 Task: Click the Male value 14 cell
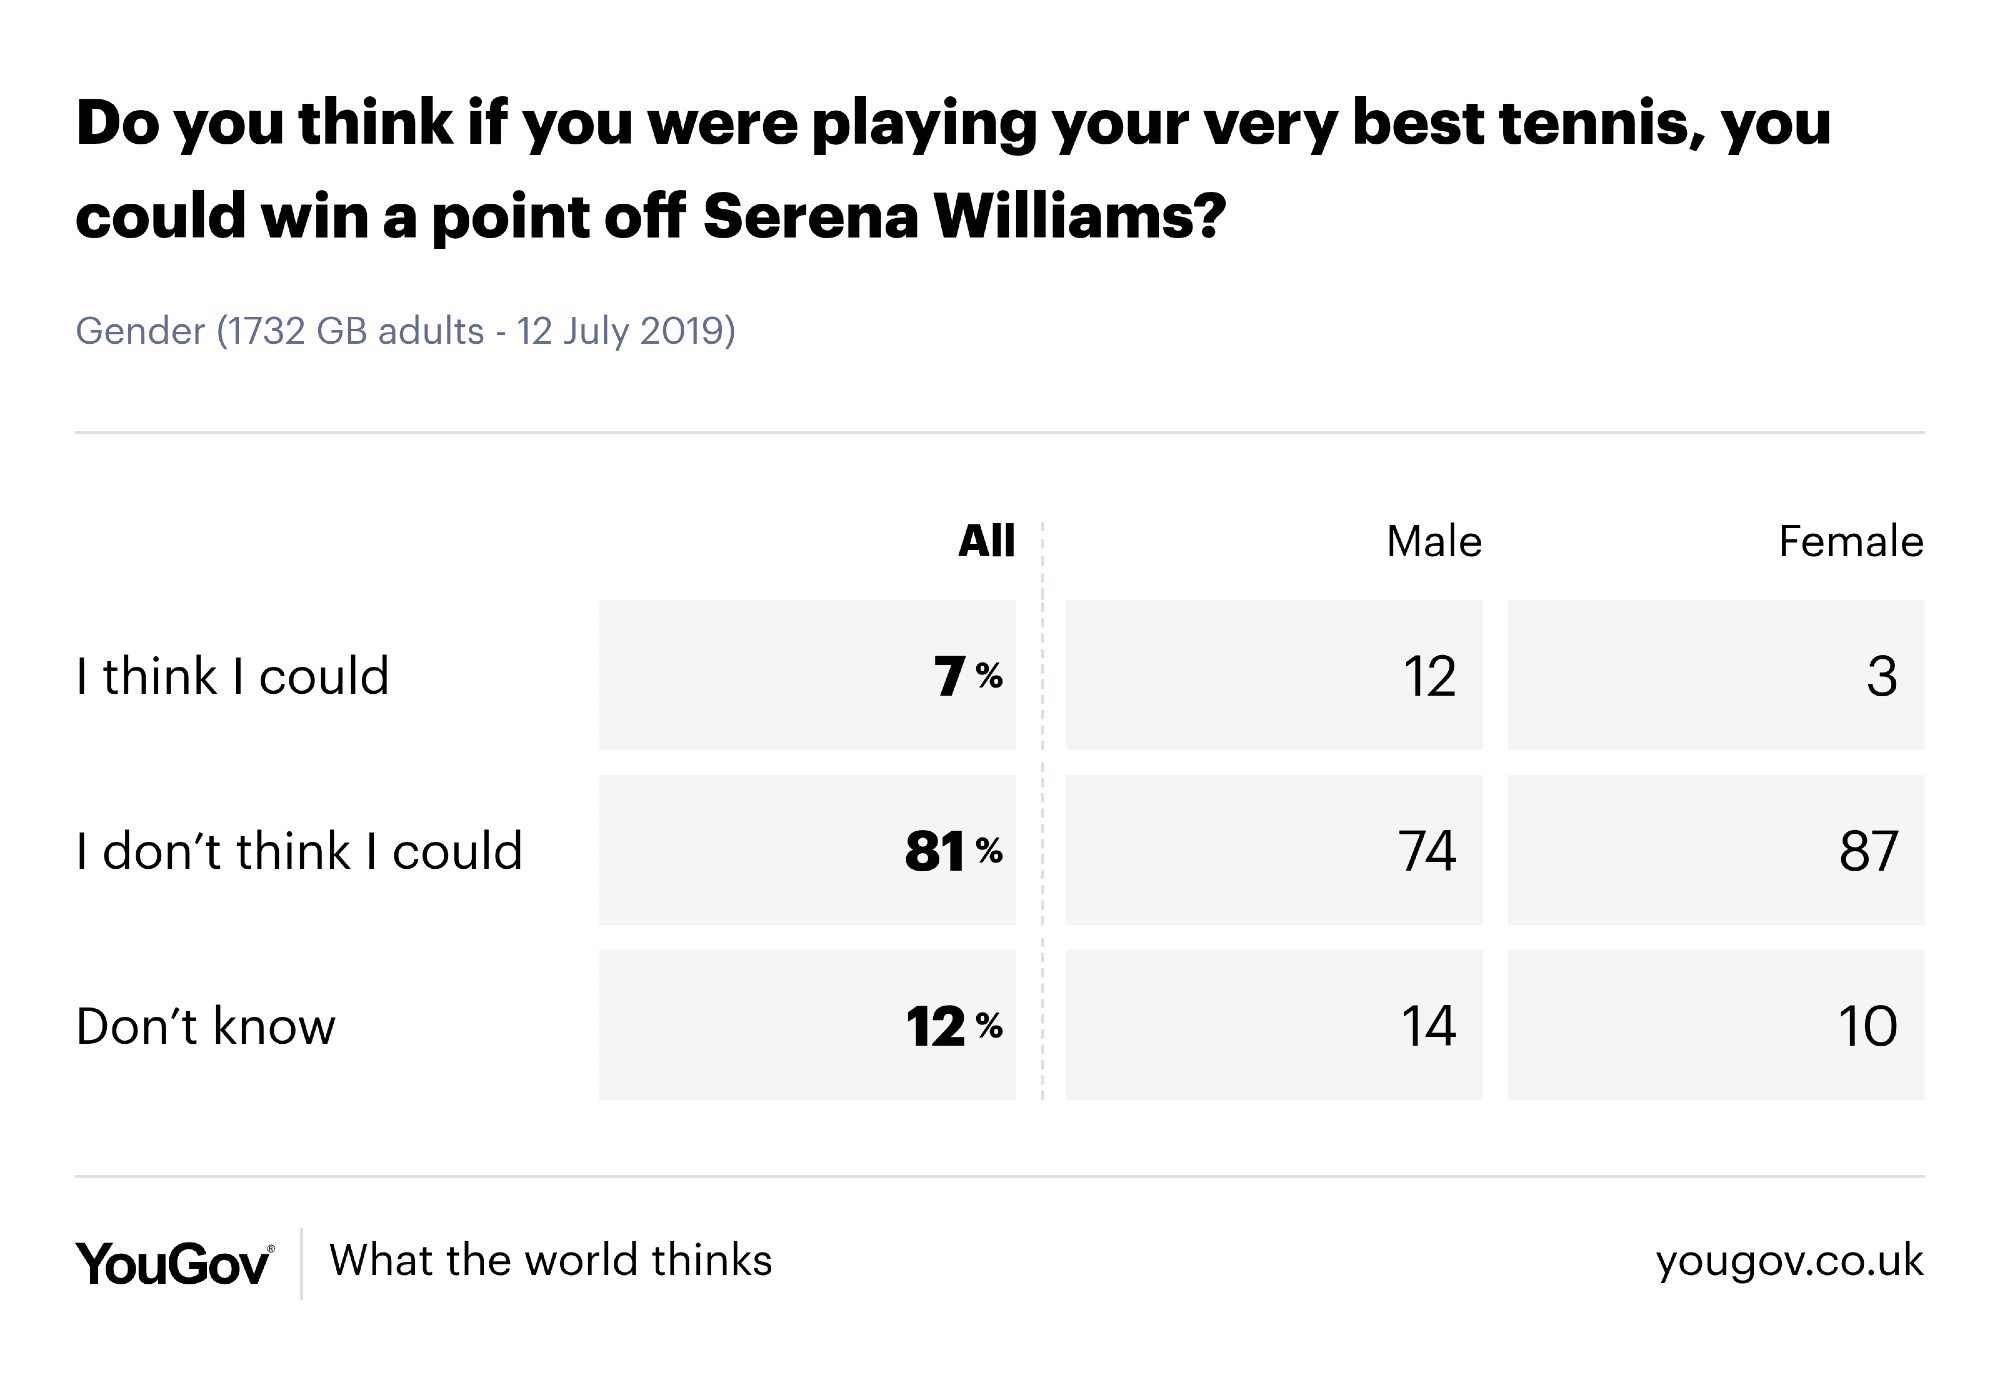tap(1274, 1025)
